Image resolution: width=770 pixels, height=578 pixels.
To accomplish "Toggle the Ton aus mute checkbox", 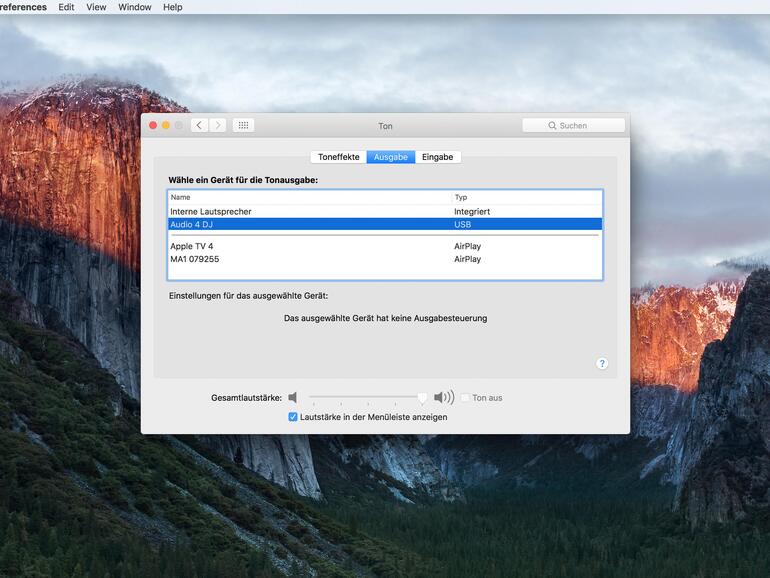I will pyautogui.click(x=465, y=398).
